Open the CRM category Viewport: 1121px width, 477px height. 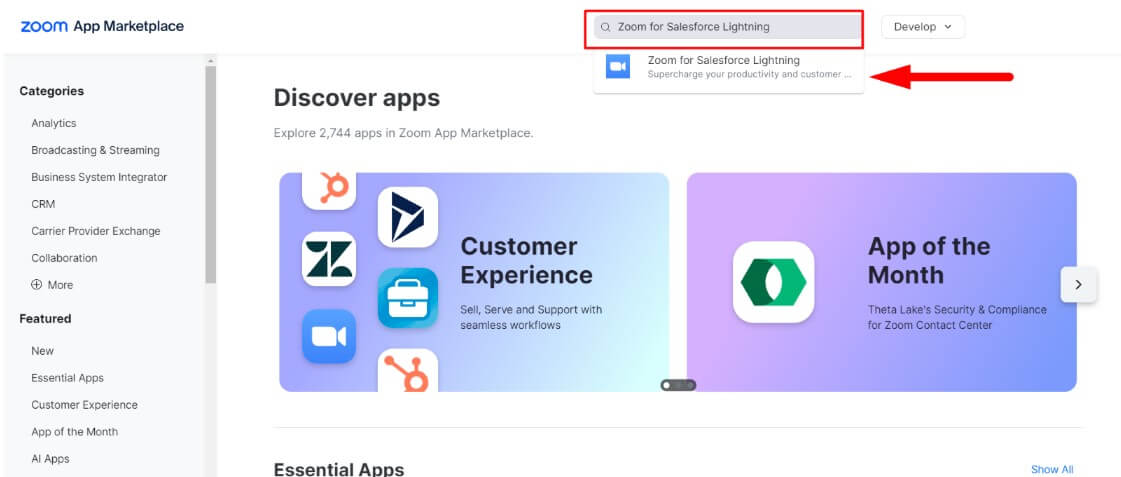pos(43,204)
